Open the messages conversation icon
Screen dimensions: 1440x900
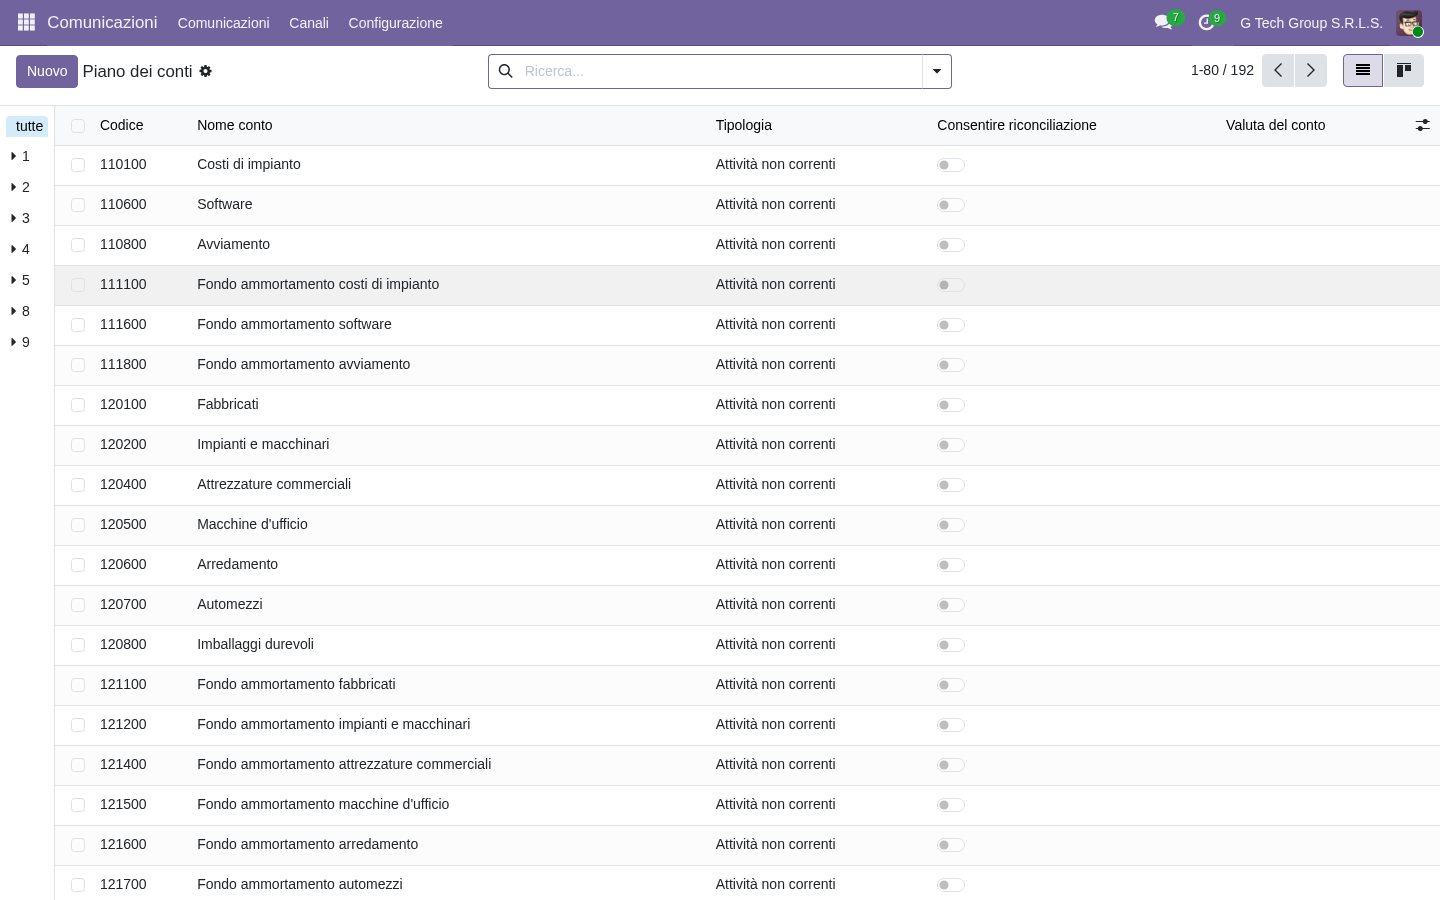(1163, 22)
